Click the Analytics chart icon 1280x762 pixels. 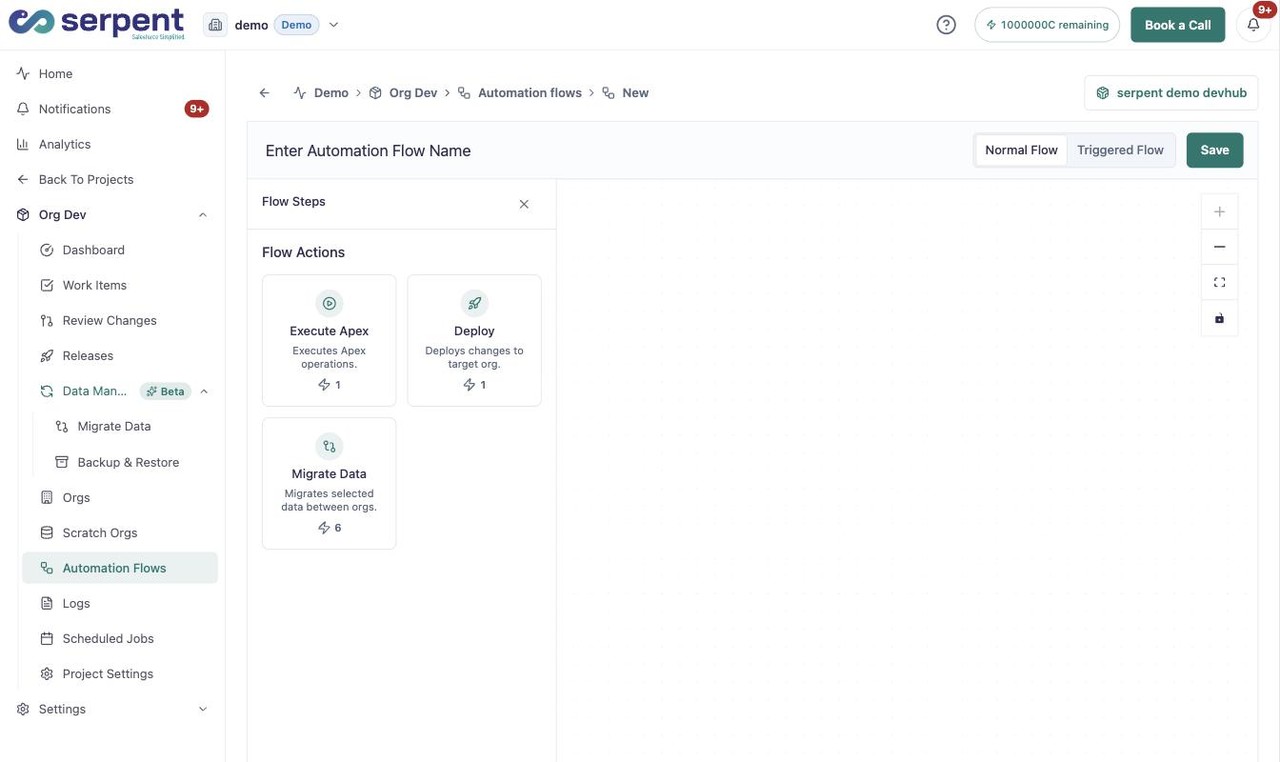click(x=23, y=144)
